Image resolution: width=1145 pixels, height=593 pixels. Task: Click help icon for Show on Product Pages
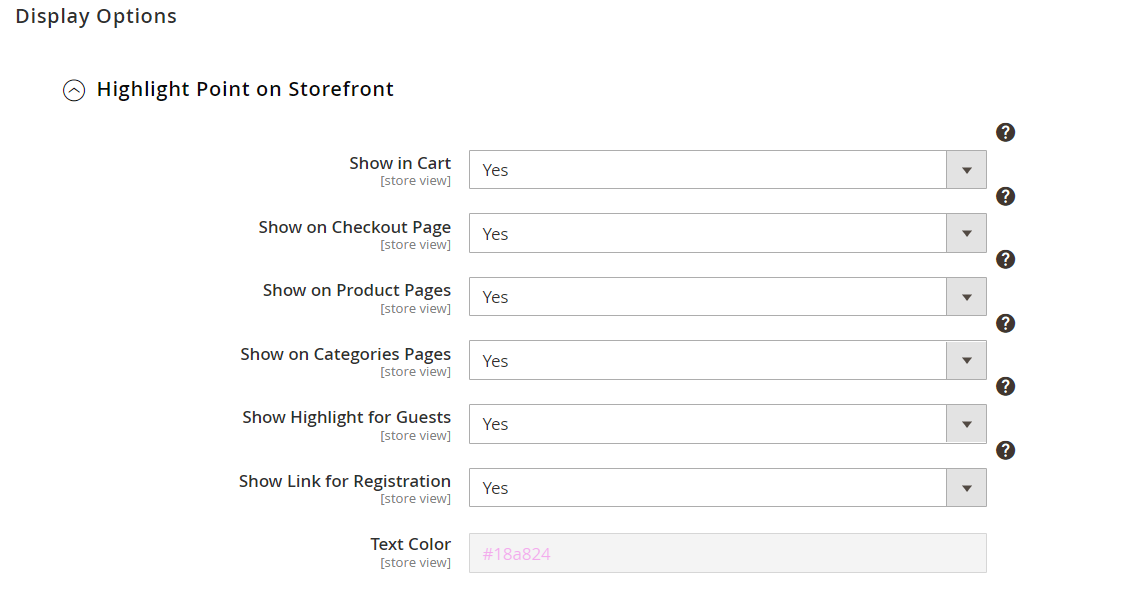pos(1006,259)
